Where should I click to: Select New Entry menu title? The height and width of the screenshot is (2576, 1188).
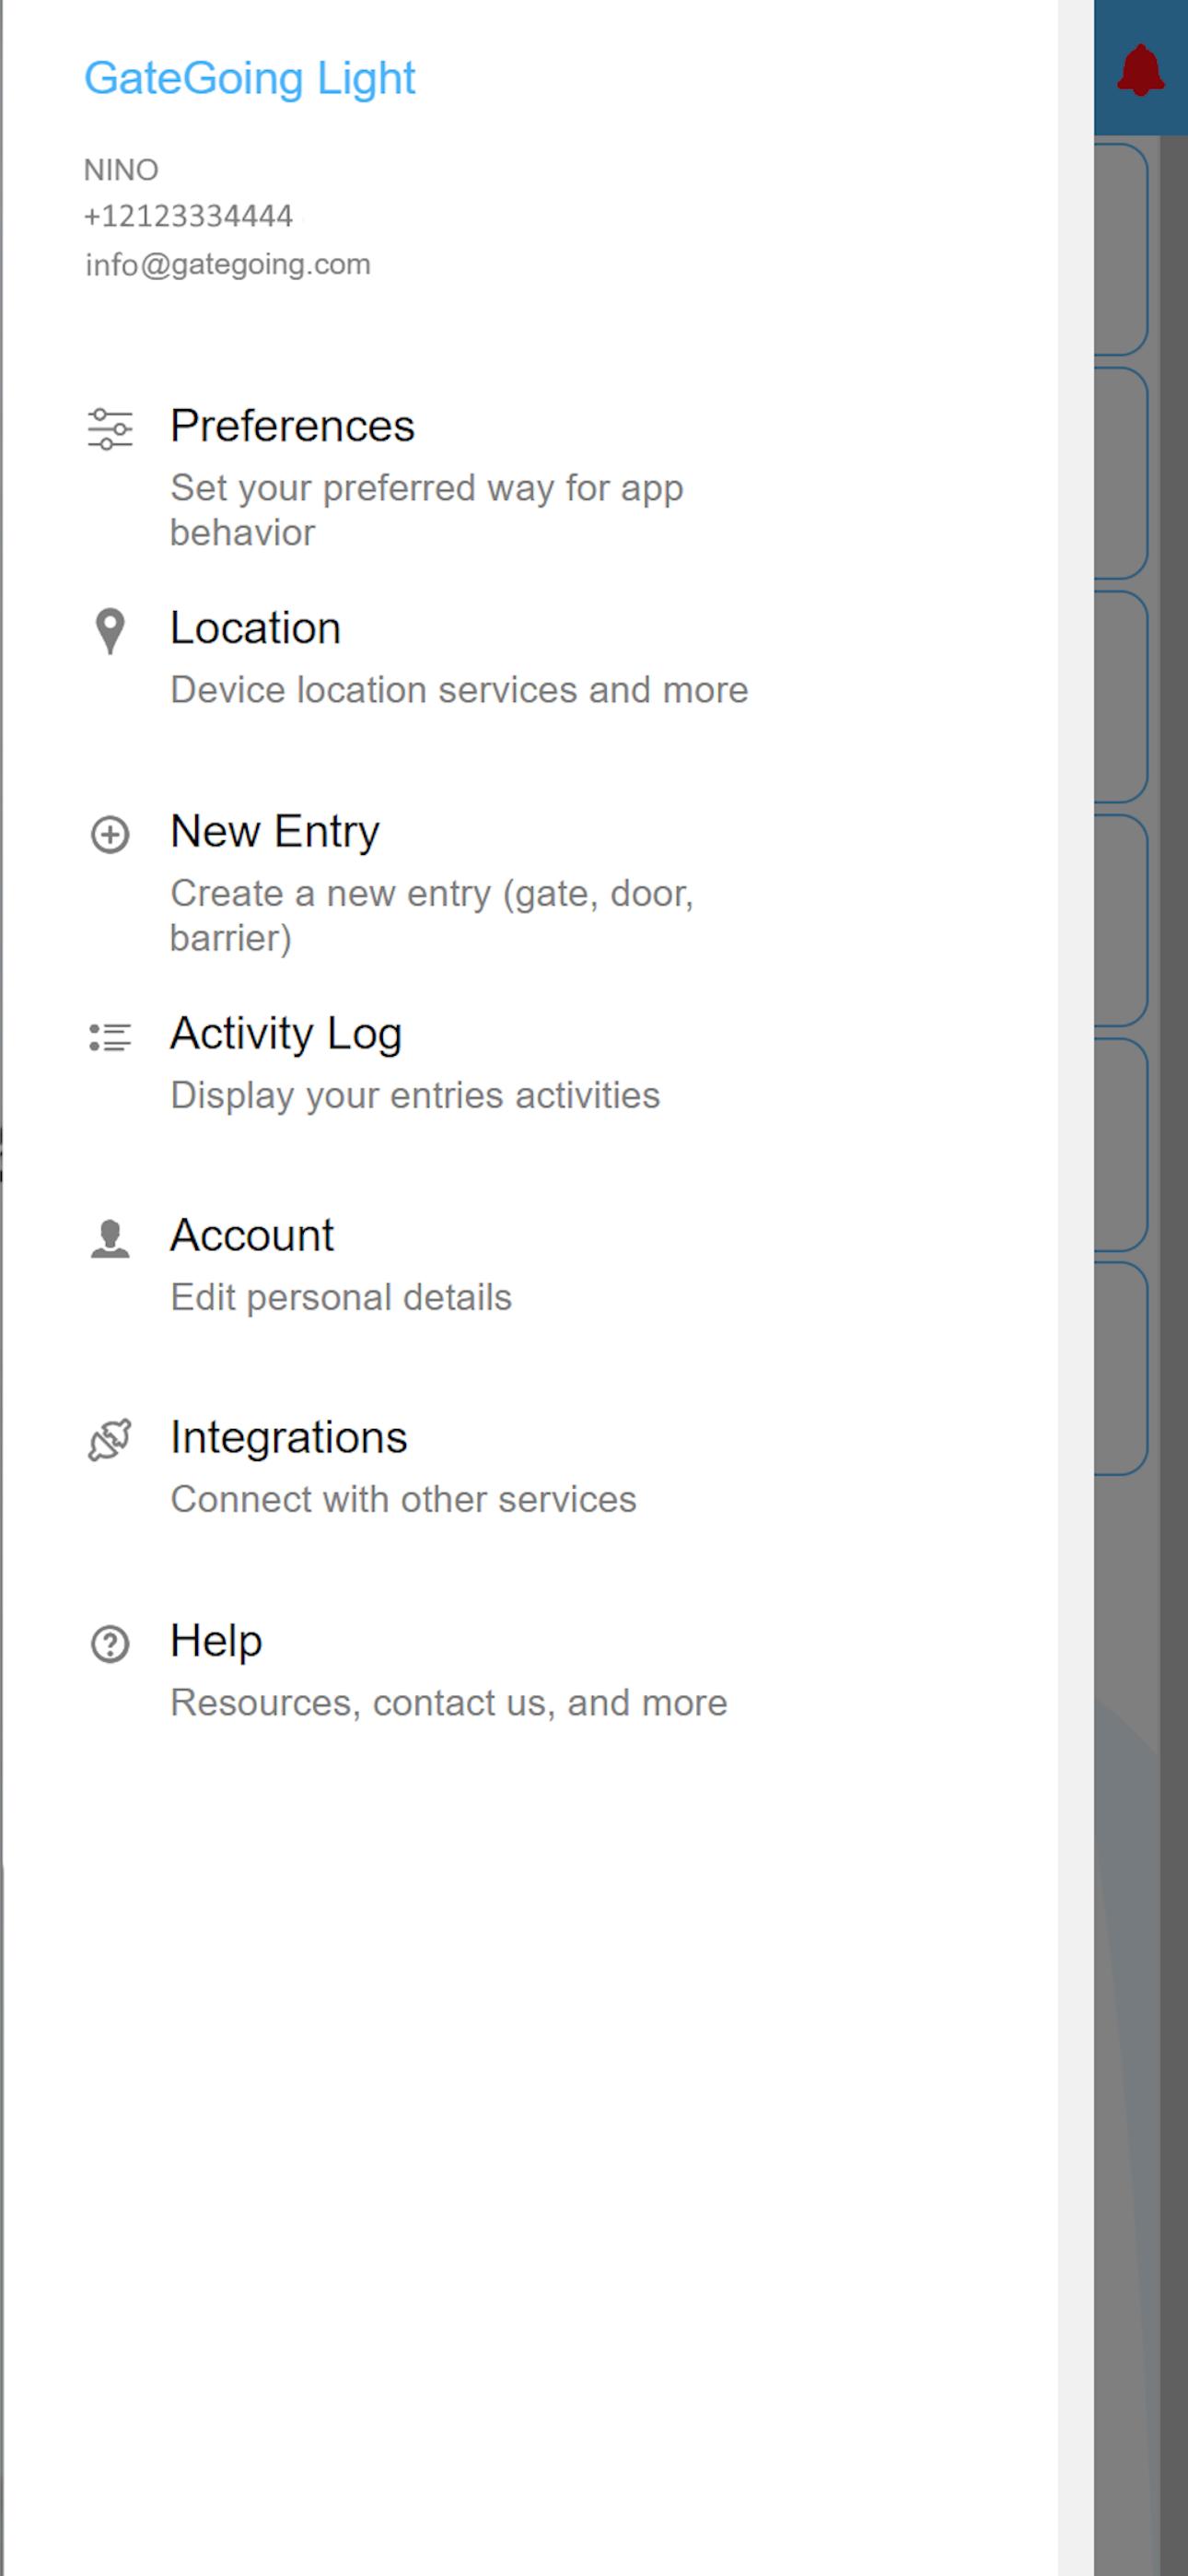[275, 831]
